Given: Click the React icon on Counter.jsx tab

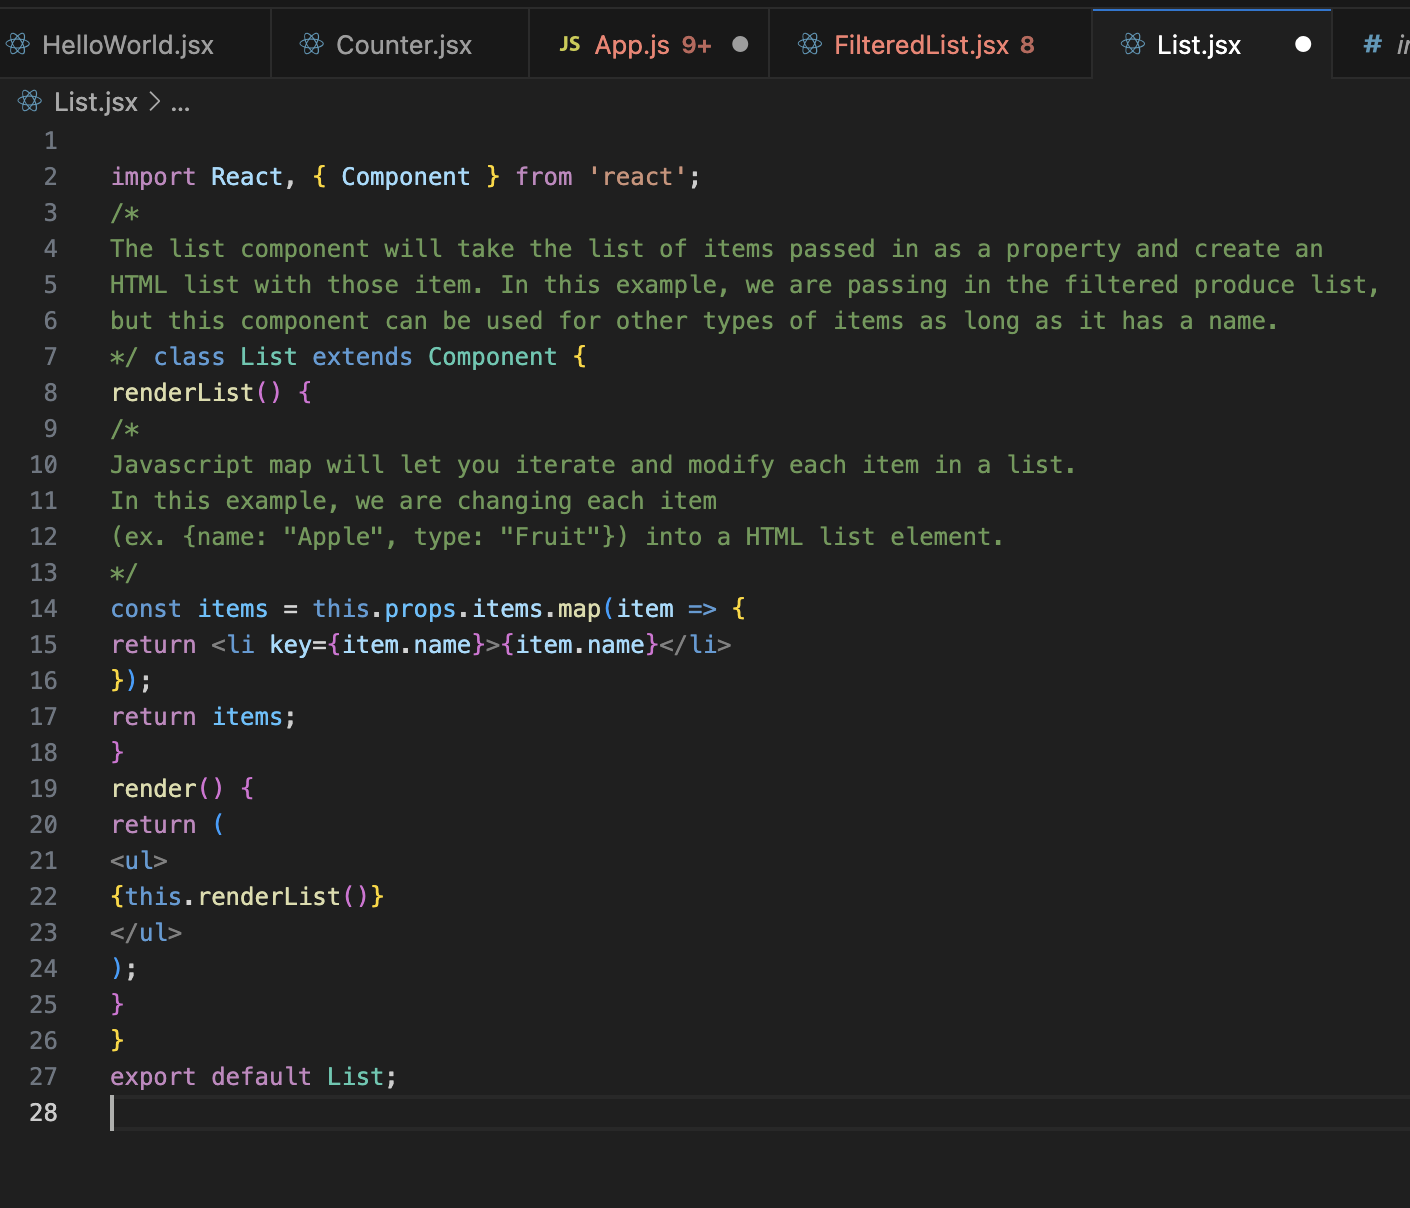Looking at the screenshot, I should click(310, 44).
